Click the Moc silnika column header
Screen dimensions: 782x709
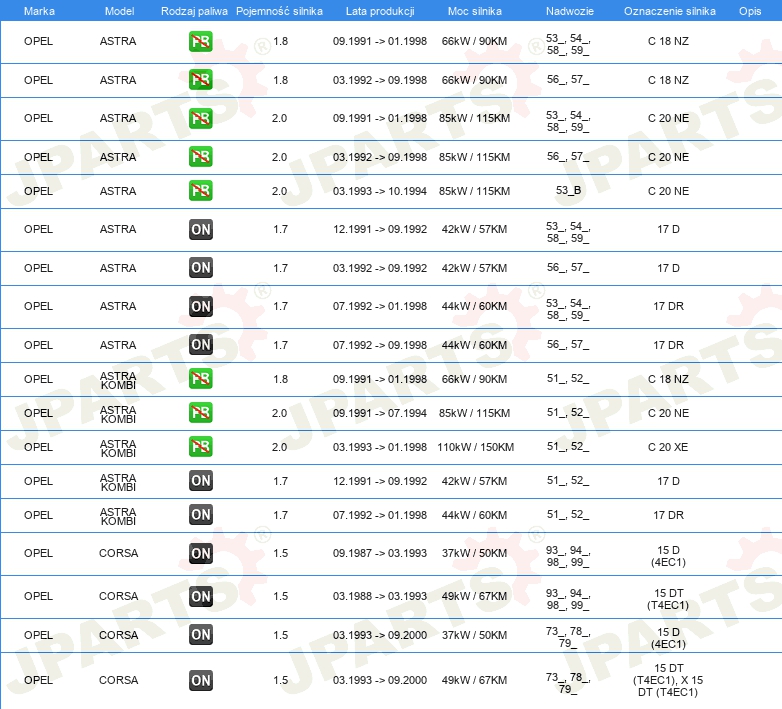[x=474, y=11]
